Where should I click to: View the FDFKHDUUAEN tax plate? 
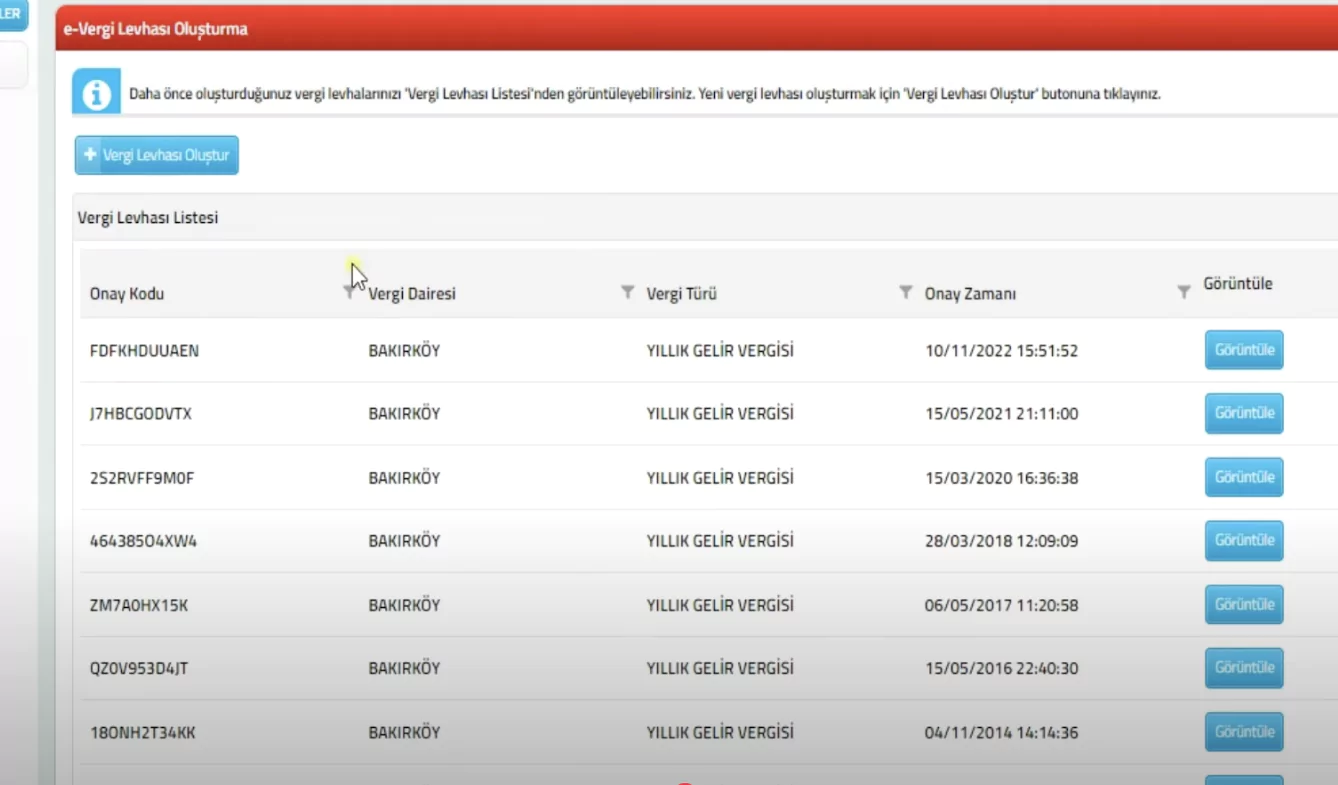1243,350
